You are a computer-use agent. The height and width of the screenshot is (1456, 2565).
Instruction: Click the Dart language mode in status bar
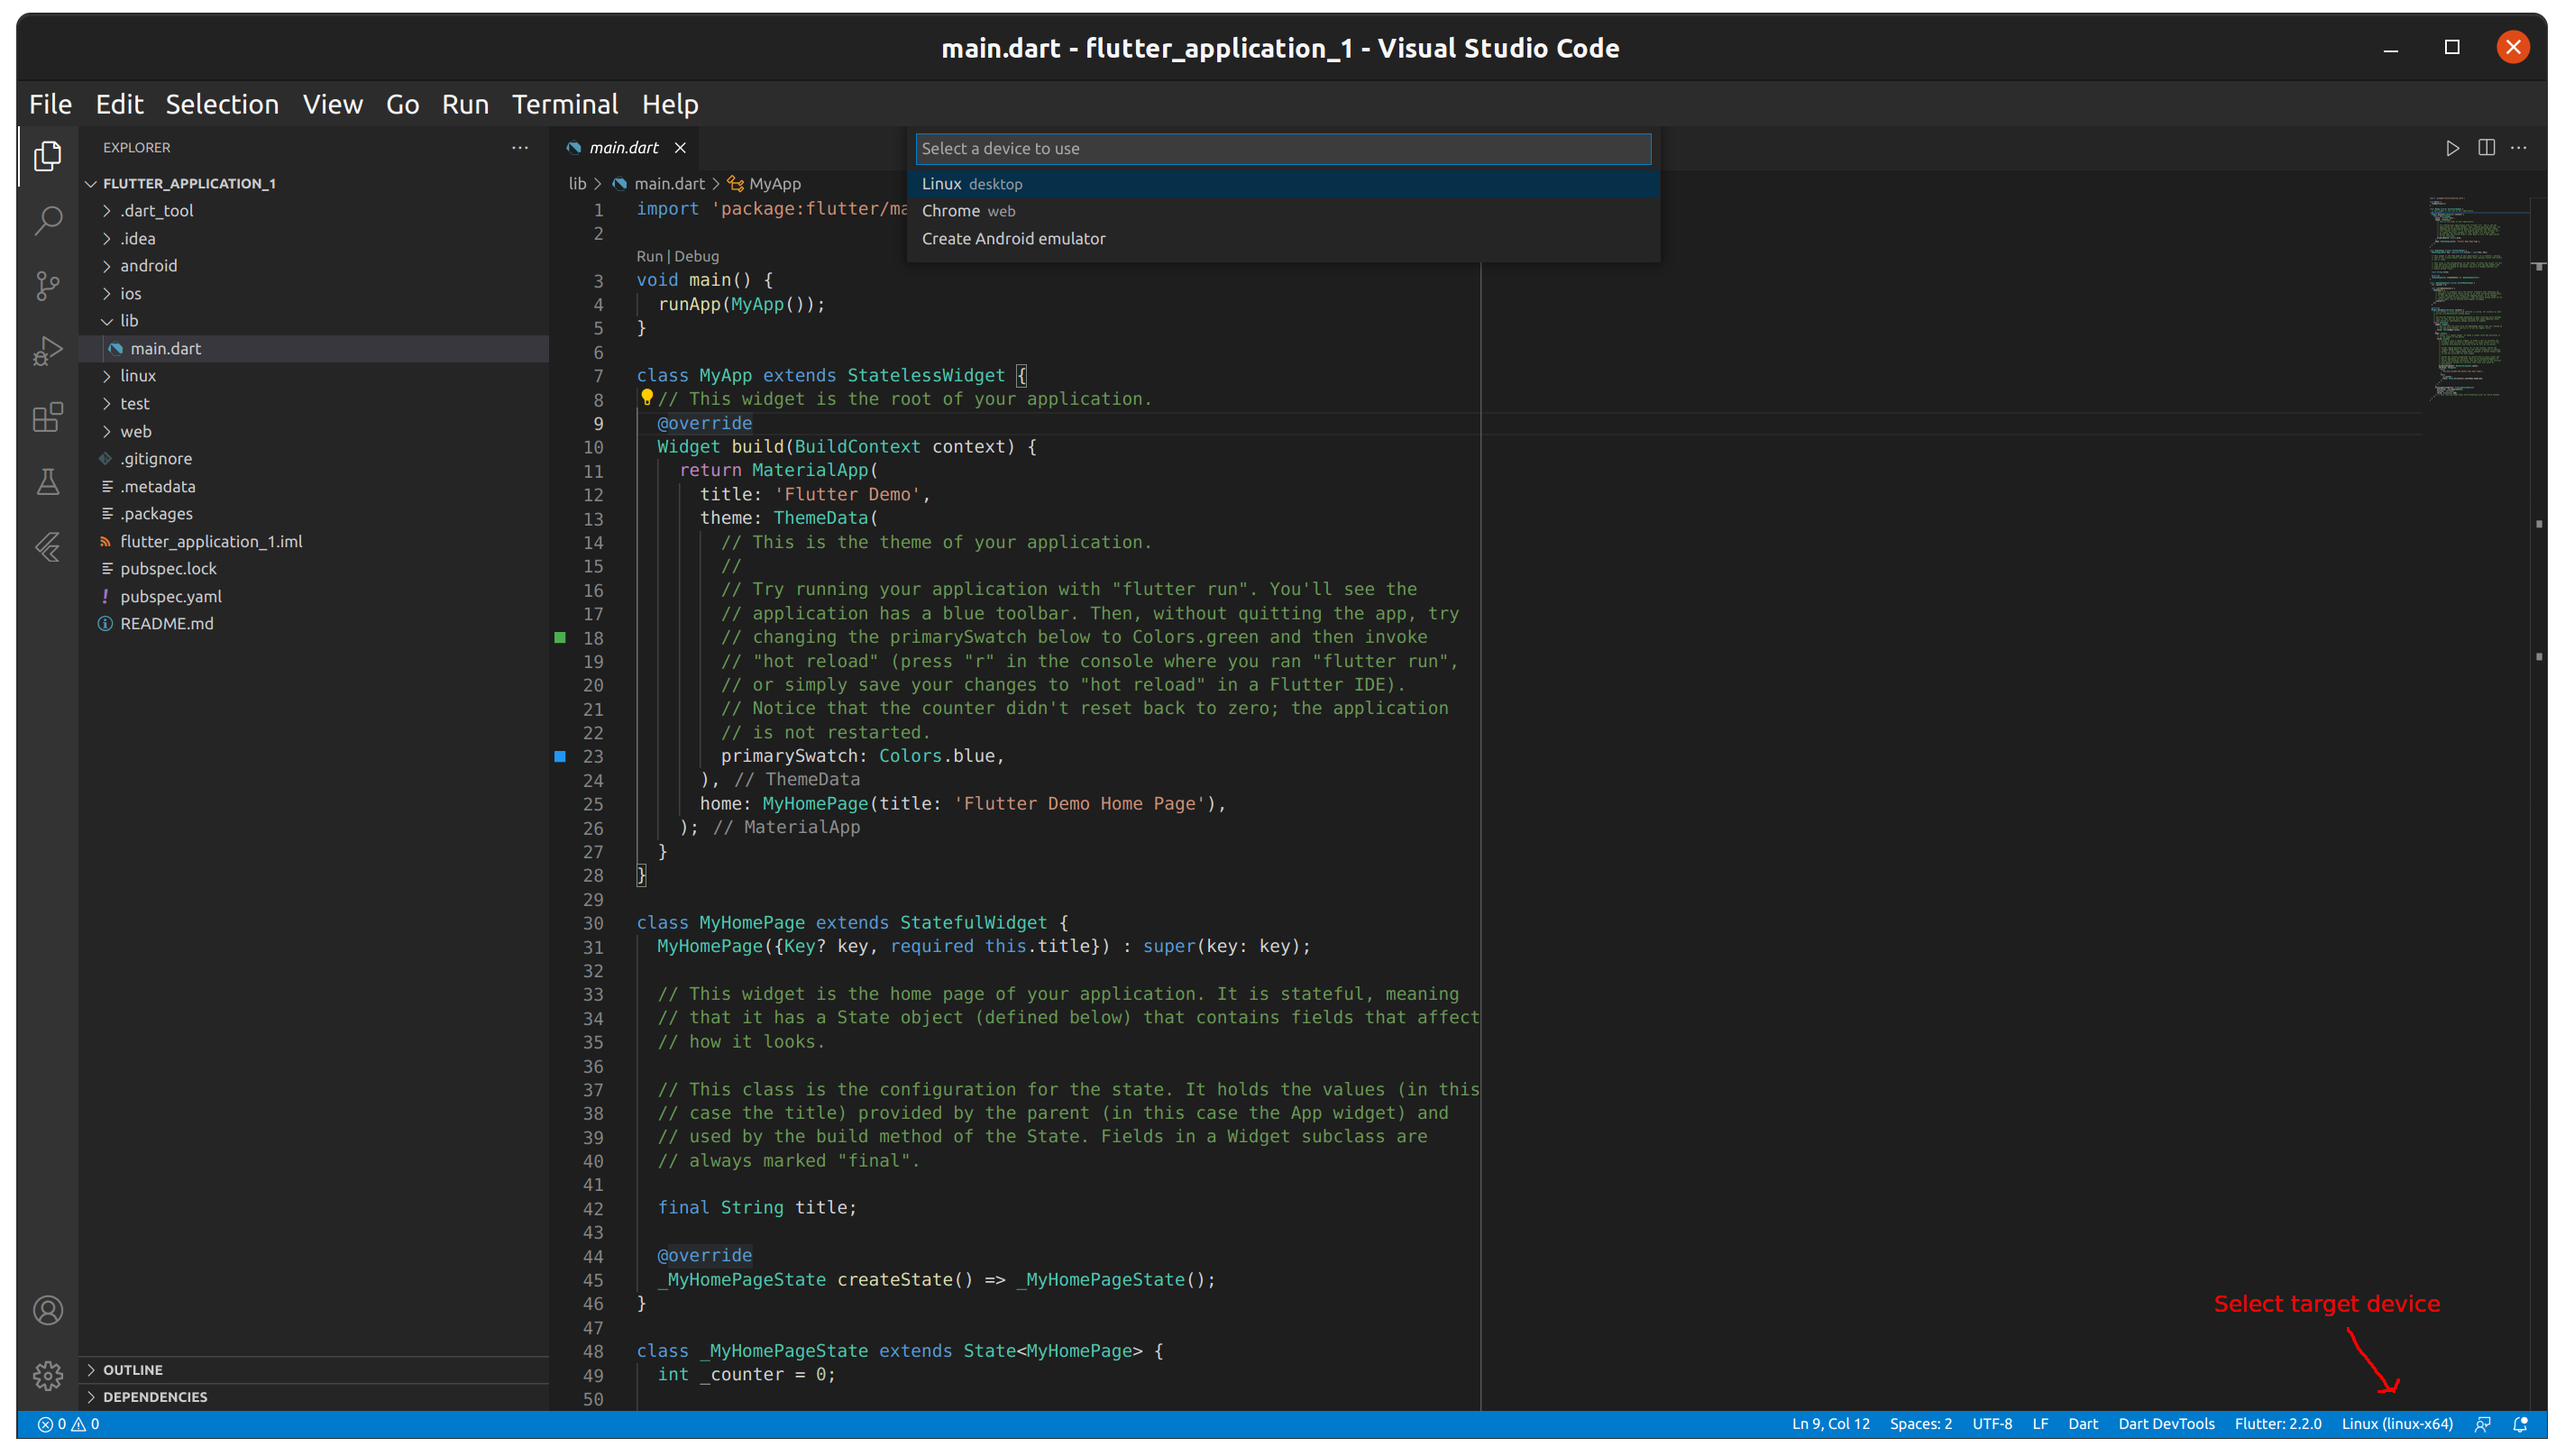[2082, 1424]
